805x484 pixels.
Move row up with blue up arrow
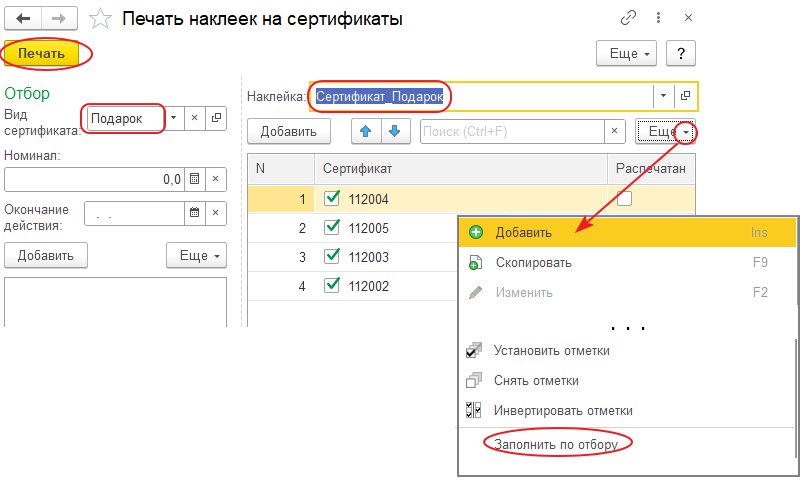coord(366,131)
